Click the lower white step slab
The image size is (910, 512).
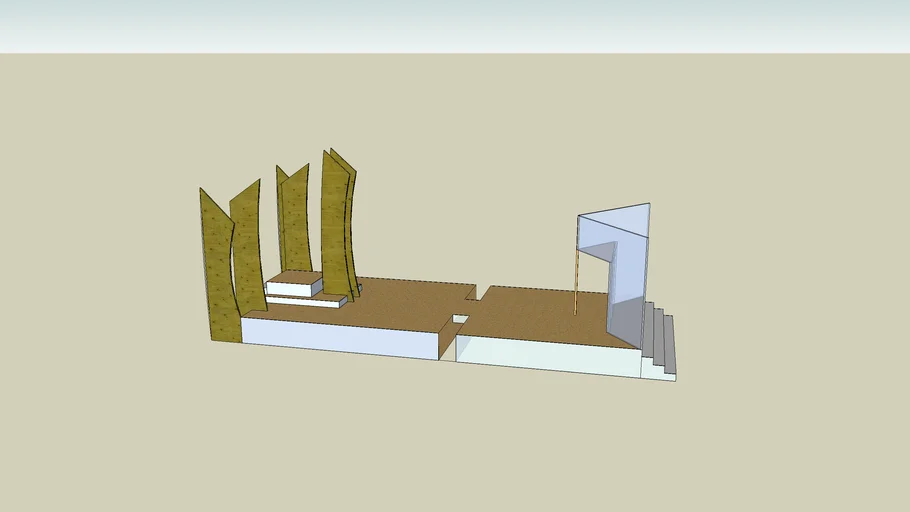tap(306, 300)
